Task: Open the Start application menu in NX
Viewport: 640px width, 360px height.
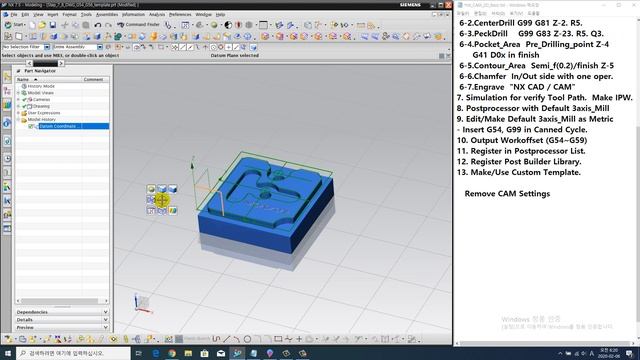Action: click(16, 25)
